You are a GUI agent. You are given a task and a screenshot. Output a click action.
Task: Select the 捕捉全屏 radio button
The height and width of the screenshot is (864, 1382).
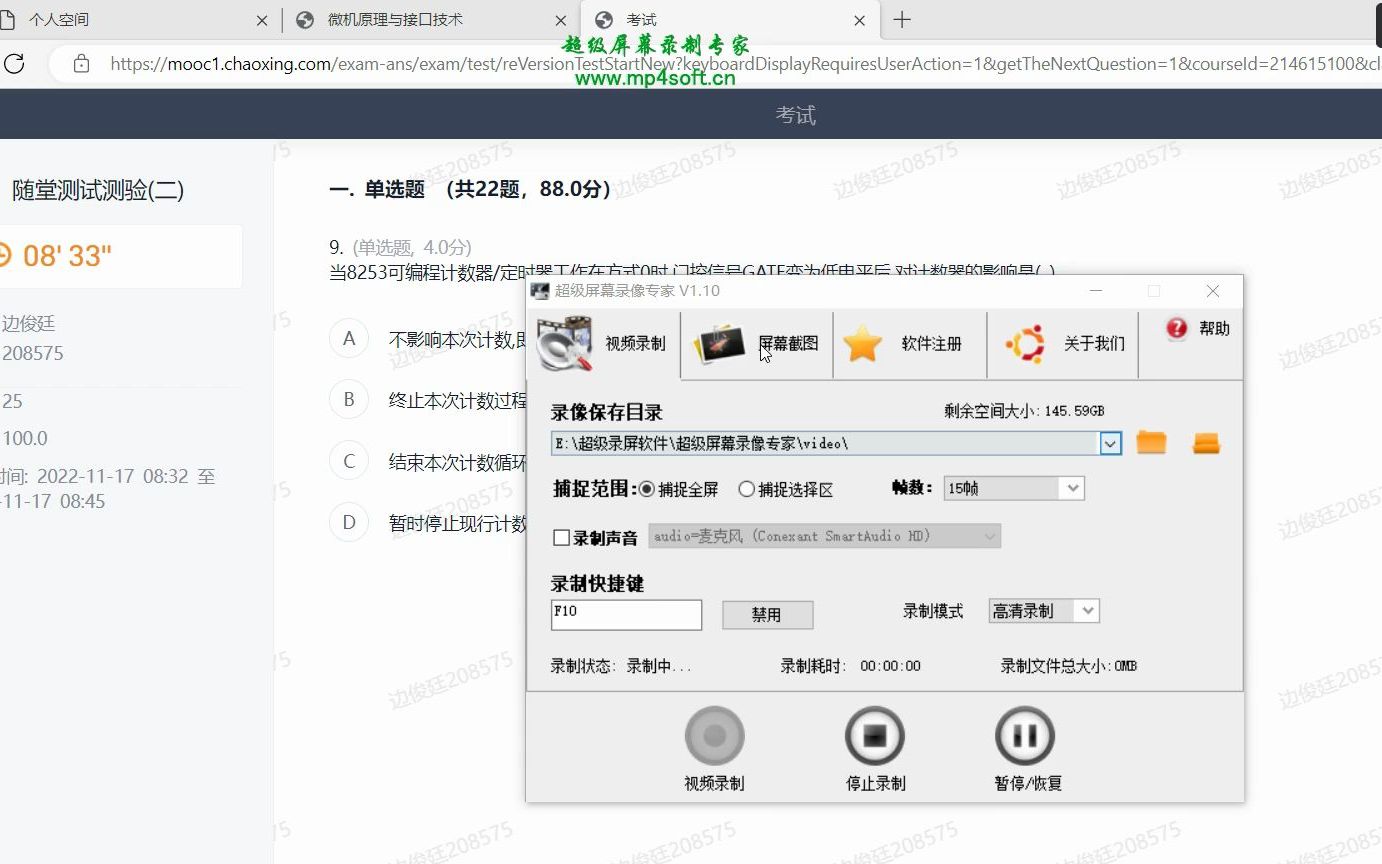(x=646, y=489)
